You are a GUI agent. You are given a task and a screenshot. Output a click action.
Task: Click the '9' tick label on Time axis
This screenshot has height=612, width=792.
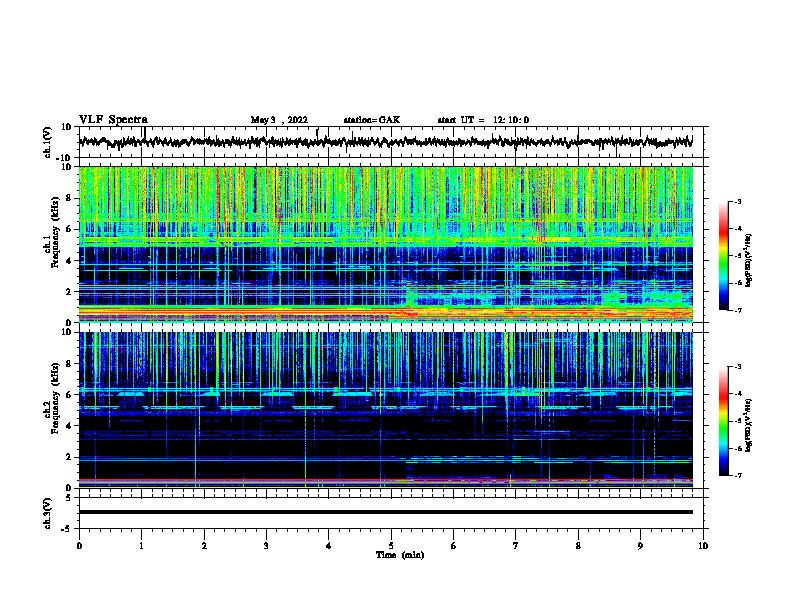click(640, 546)
